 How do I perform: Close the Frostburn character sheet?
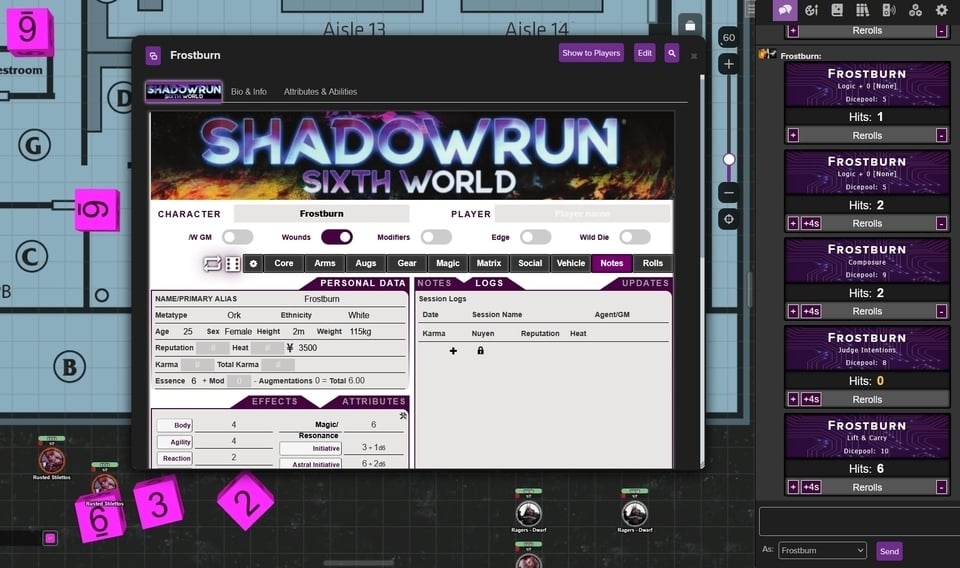694,56
